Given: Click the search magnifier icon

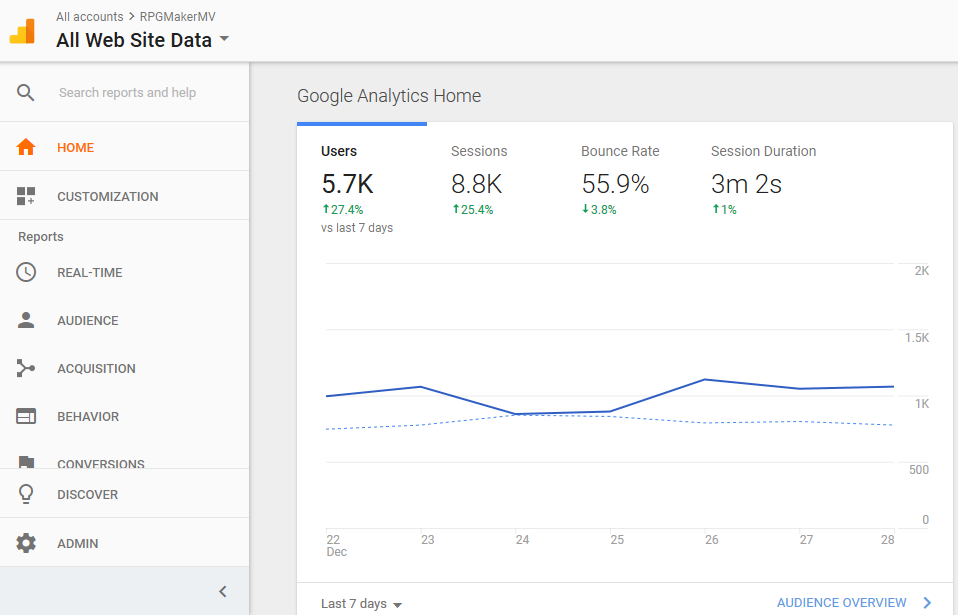Looking at the screenshot, I should (x=26, y=93).
